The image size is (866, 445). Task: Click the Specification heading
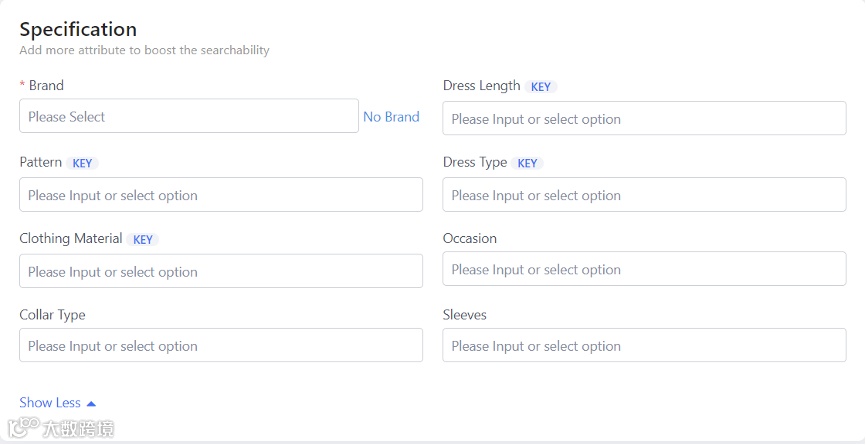[x=78, y=29]
